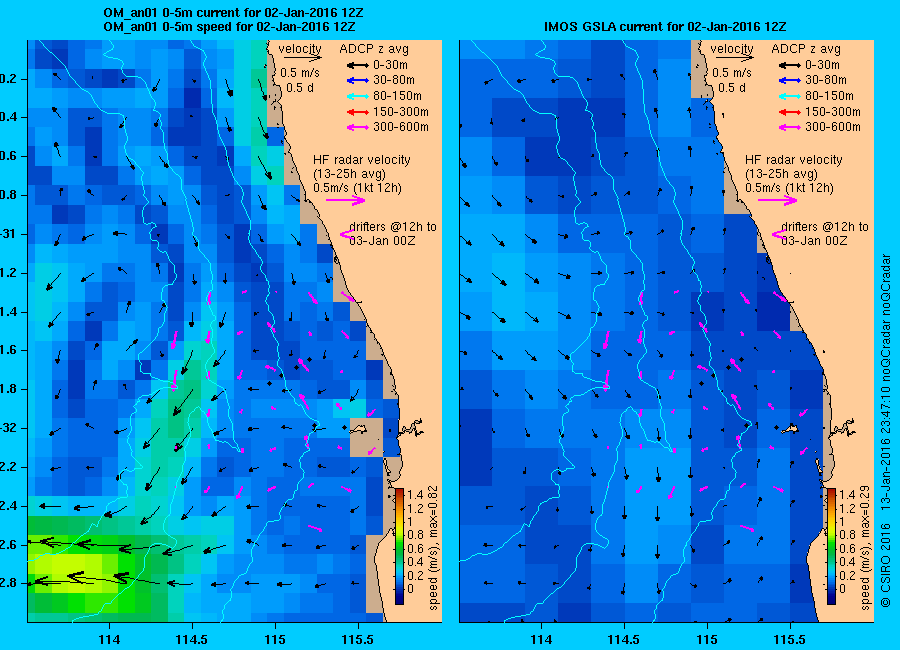This screenshot has width=900, height=650.
Task: Click the 114 longitude label under right map
Action: point(541,640)
